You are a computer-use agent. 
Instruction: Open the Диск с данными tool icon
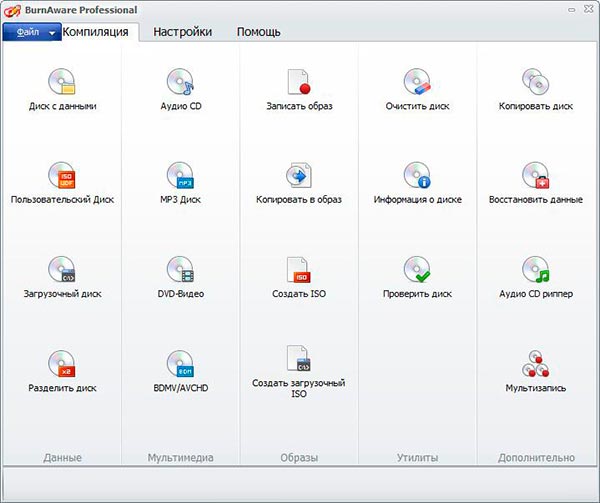[62, 81]
